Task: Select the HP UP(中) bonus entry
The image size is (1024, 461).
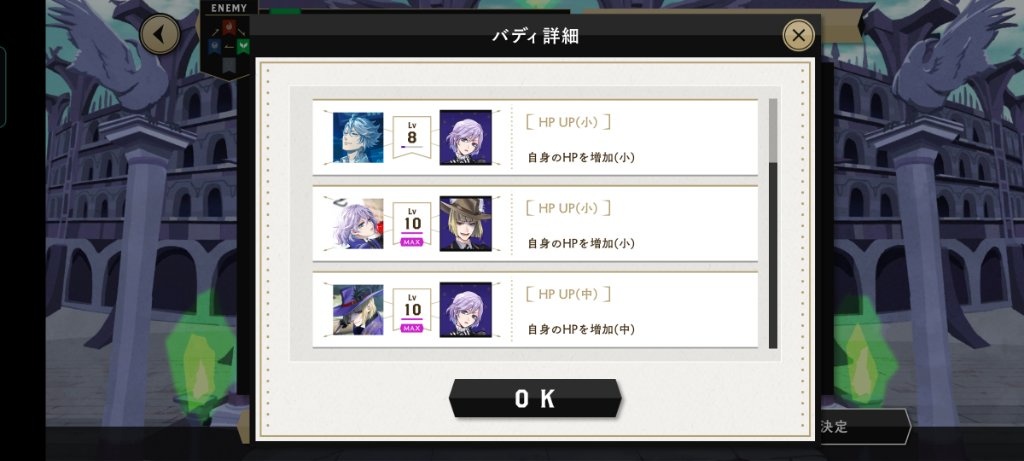Action: tap(535, 310)
